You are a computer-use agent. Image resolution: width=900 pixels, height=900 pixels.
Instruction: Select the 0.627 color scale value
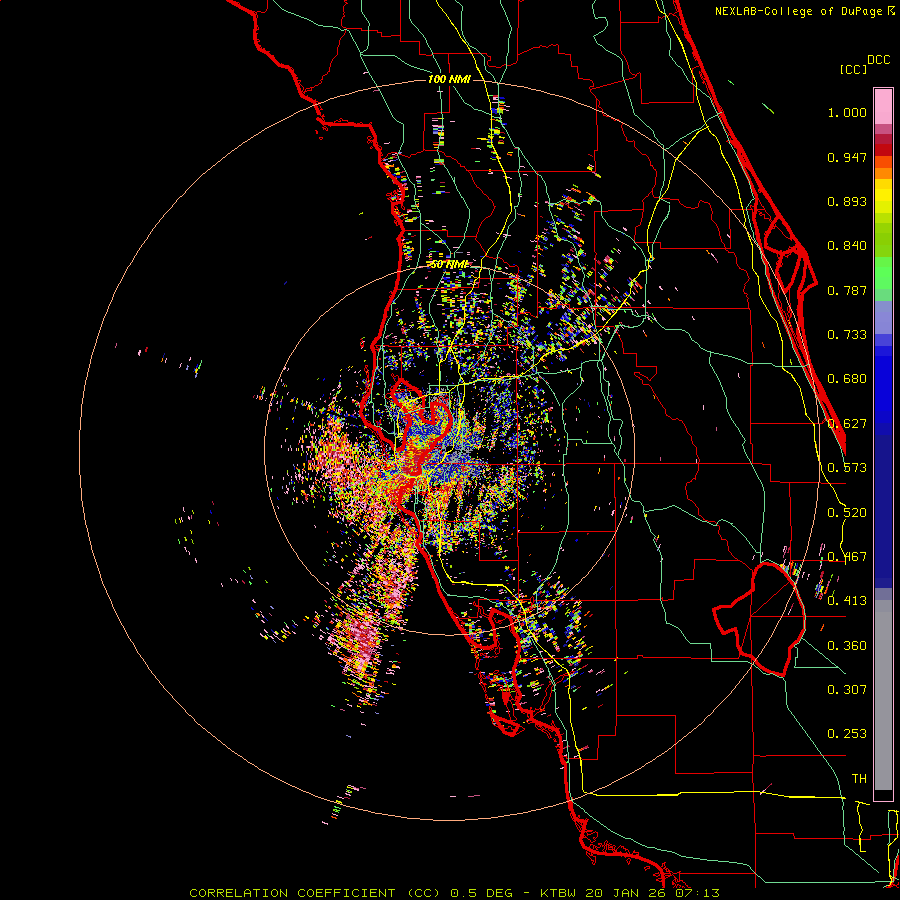(x=847, y=424)
